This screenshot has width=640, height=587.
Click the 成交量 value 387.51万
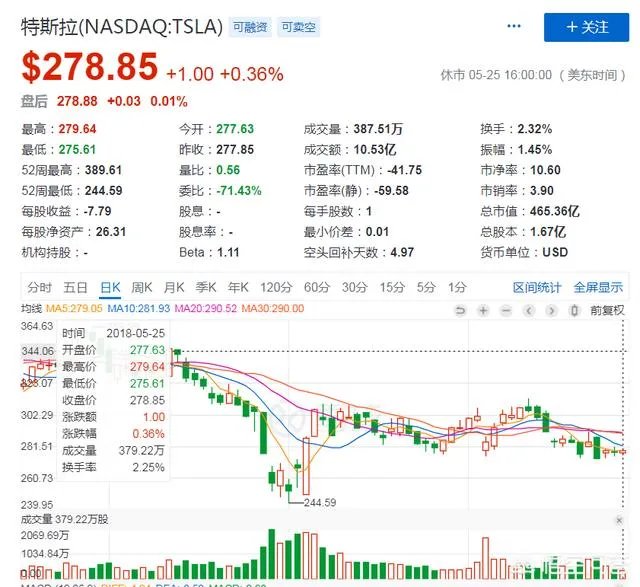click(378, 129)
